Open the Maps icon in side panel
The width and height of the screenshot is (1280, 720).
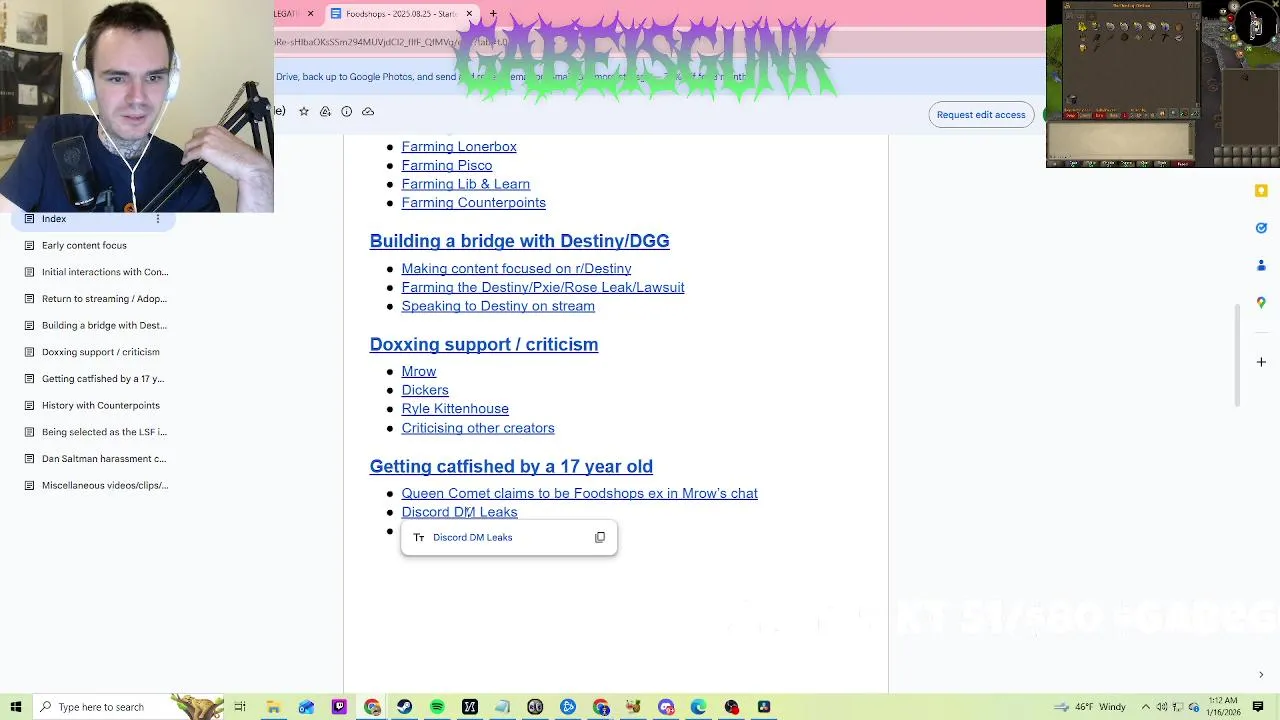tap(1261, 302)
